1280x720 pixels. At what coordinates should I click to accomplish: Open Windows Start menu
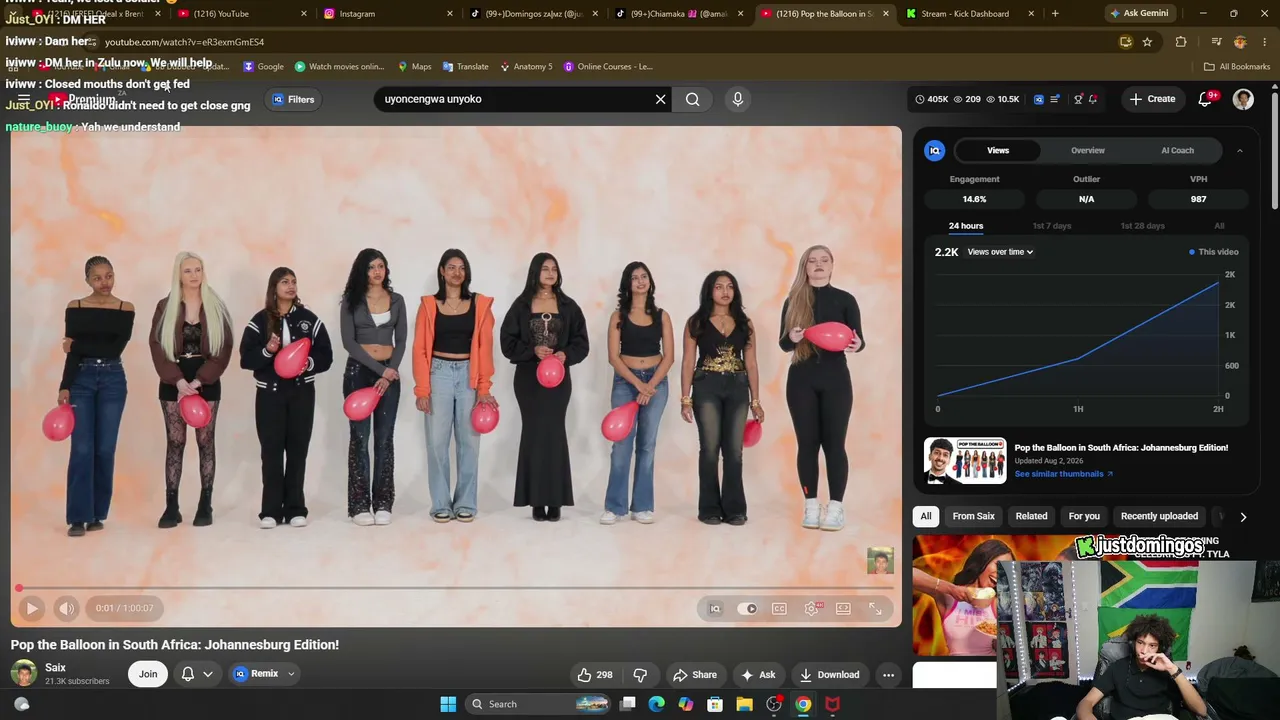point(448,704)
